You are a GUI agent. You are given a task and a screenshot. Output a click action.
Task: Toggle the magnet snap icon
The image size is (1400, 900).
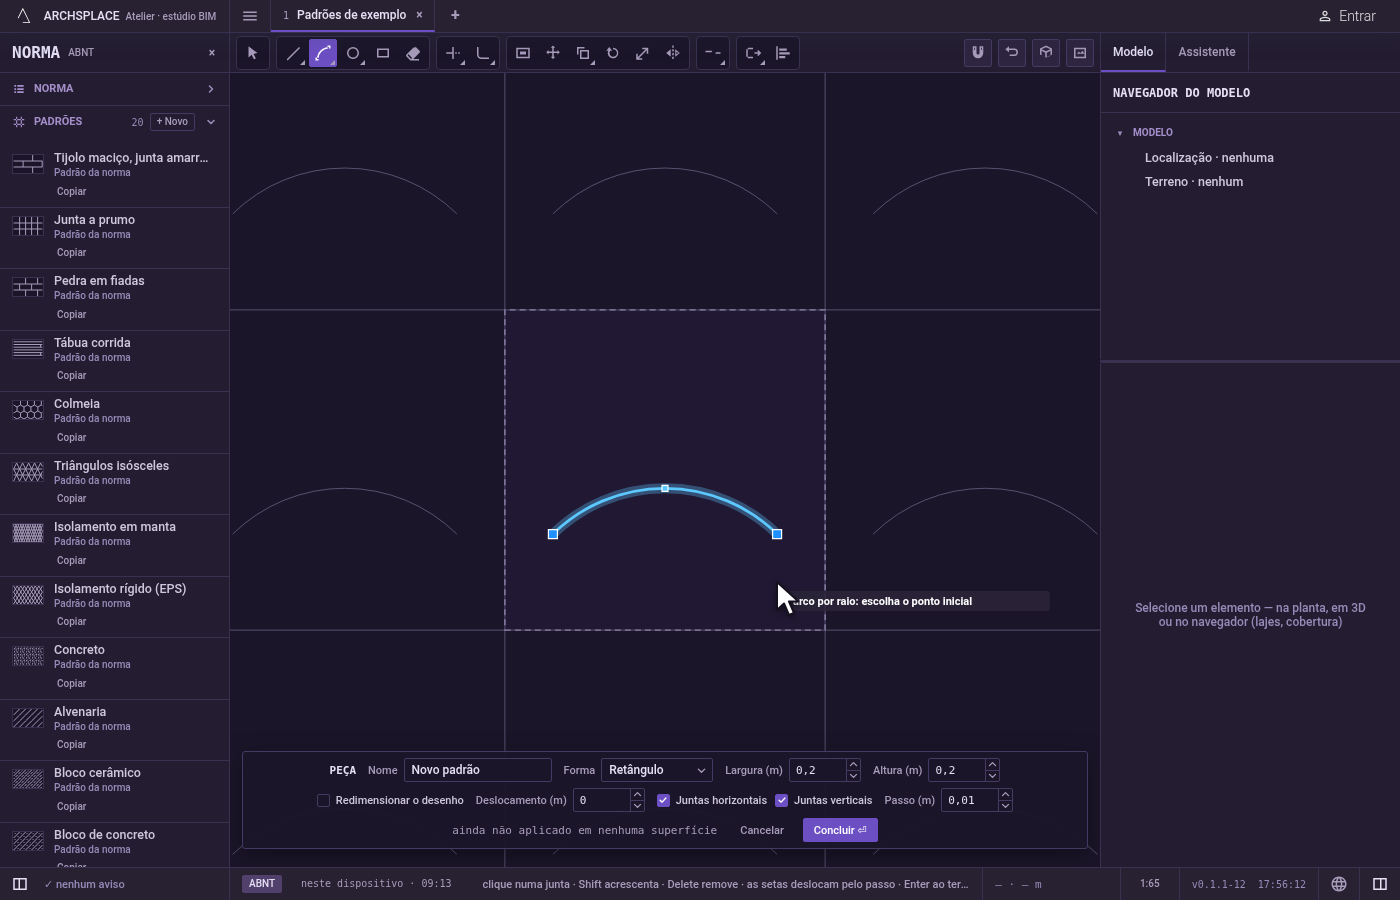point(978,53)
